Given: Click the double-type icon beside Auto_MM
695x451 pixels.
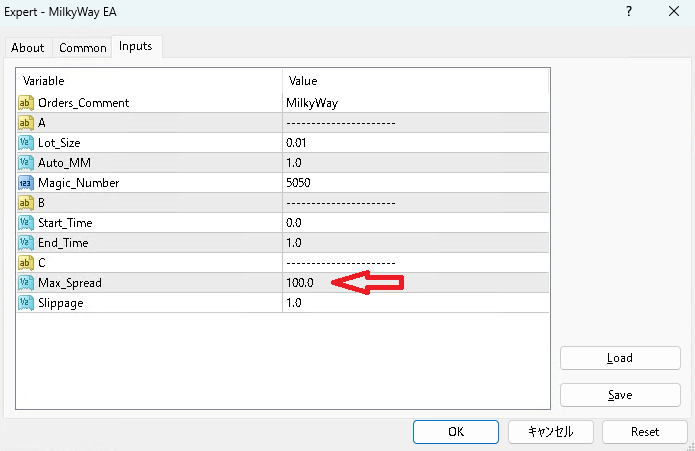Looking at the screenshot, I should pos(26,163).
